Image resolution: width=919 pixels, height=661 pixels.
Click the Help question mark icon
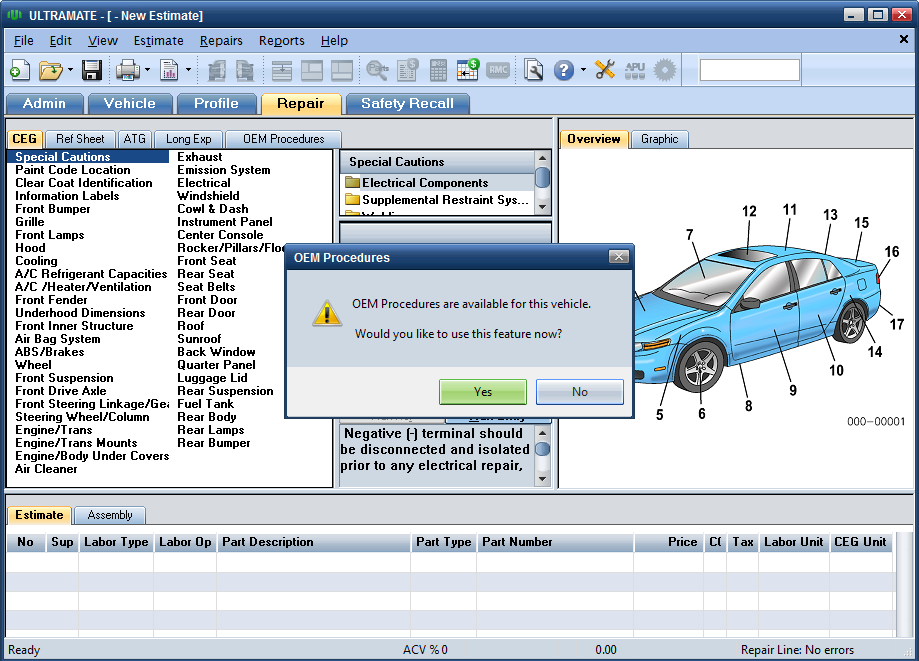point(564,70)
